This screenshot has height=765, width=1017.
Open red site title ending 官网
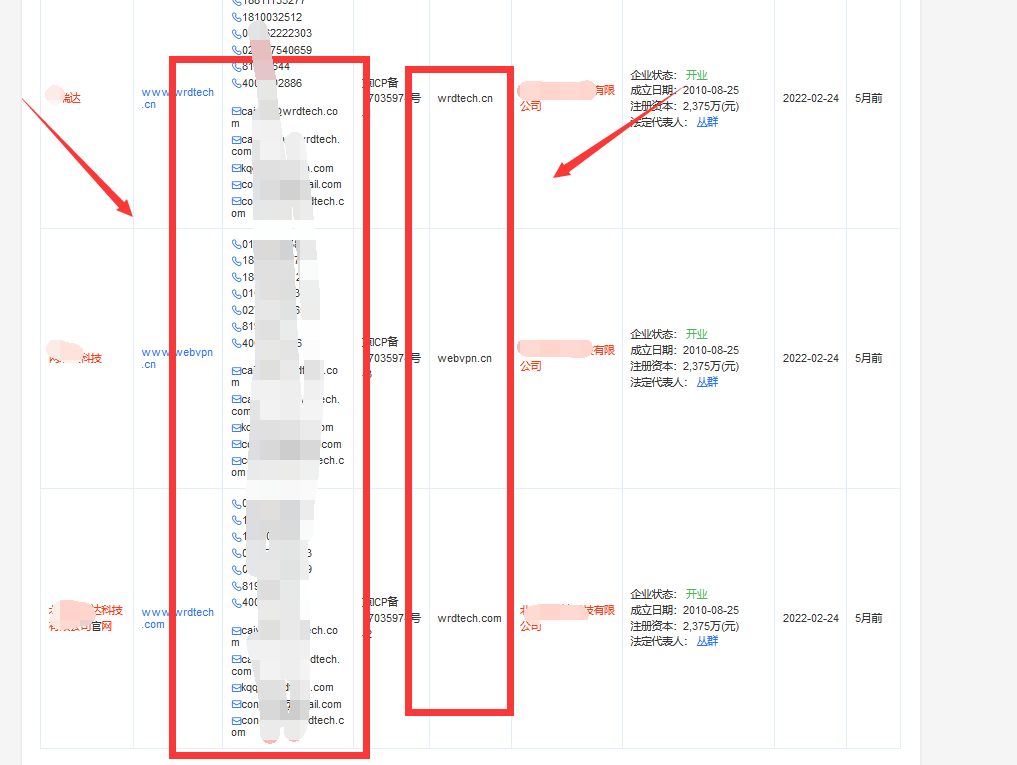[85, 618]
